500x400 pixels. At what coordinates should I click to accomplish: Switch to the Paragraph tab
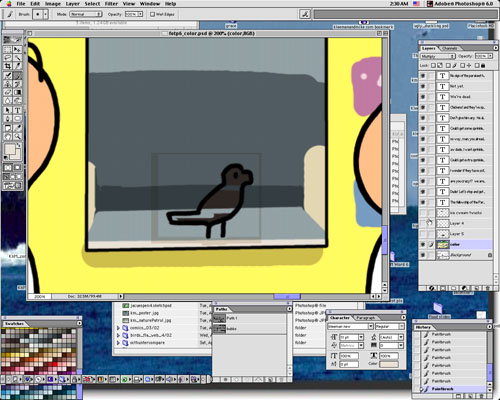365,318
